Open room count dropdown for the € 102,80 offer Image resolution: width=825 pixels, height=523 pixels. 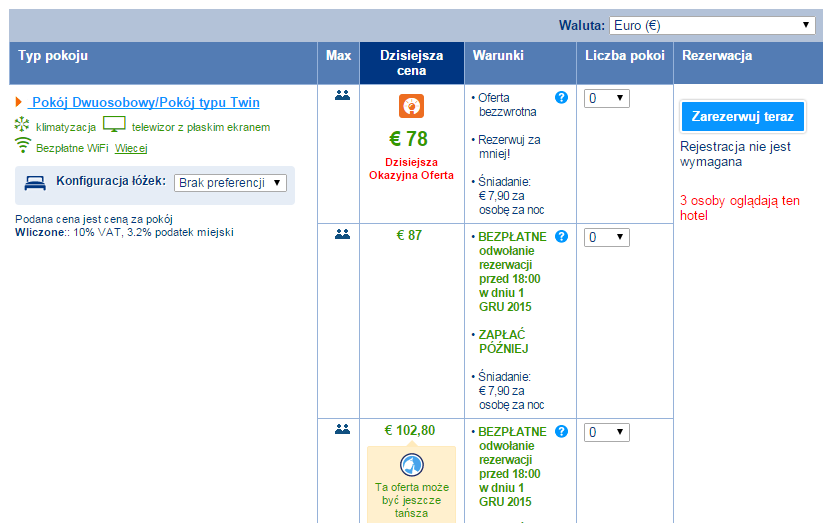pos(607,433)
